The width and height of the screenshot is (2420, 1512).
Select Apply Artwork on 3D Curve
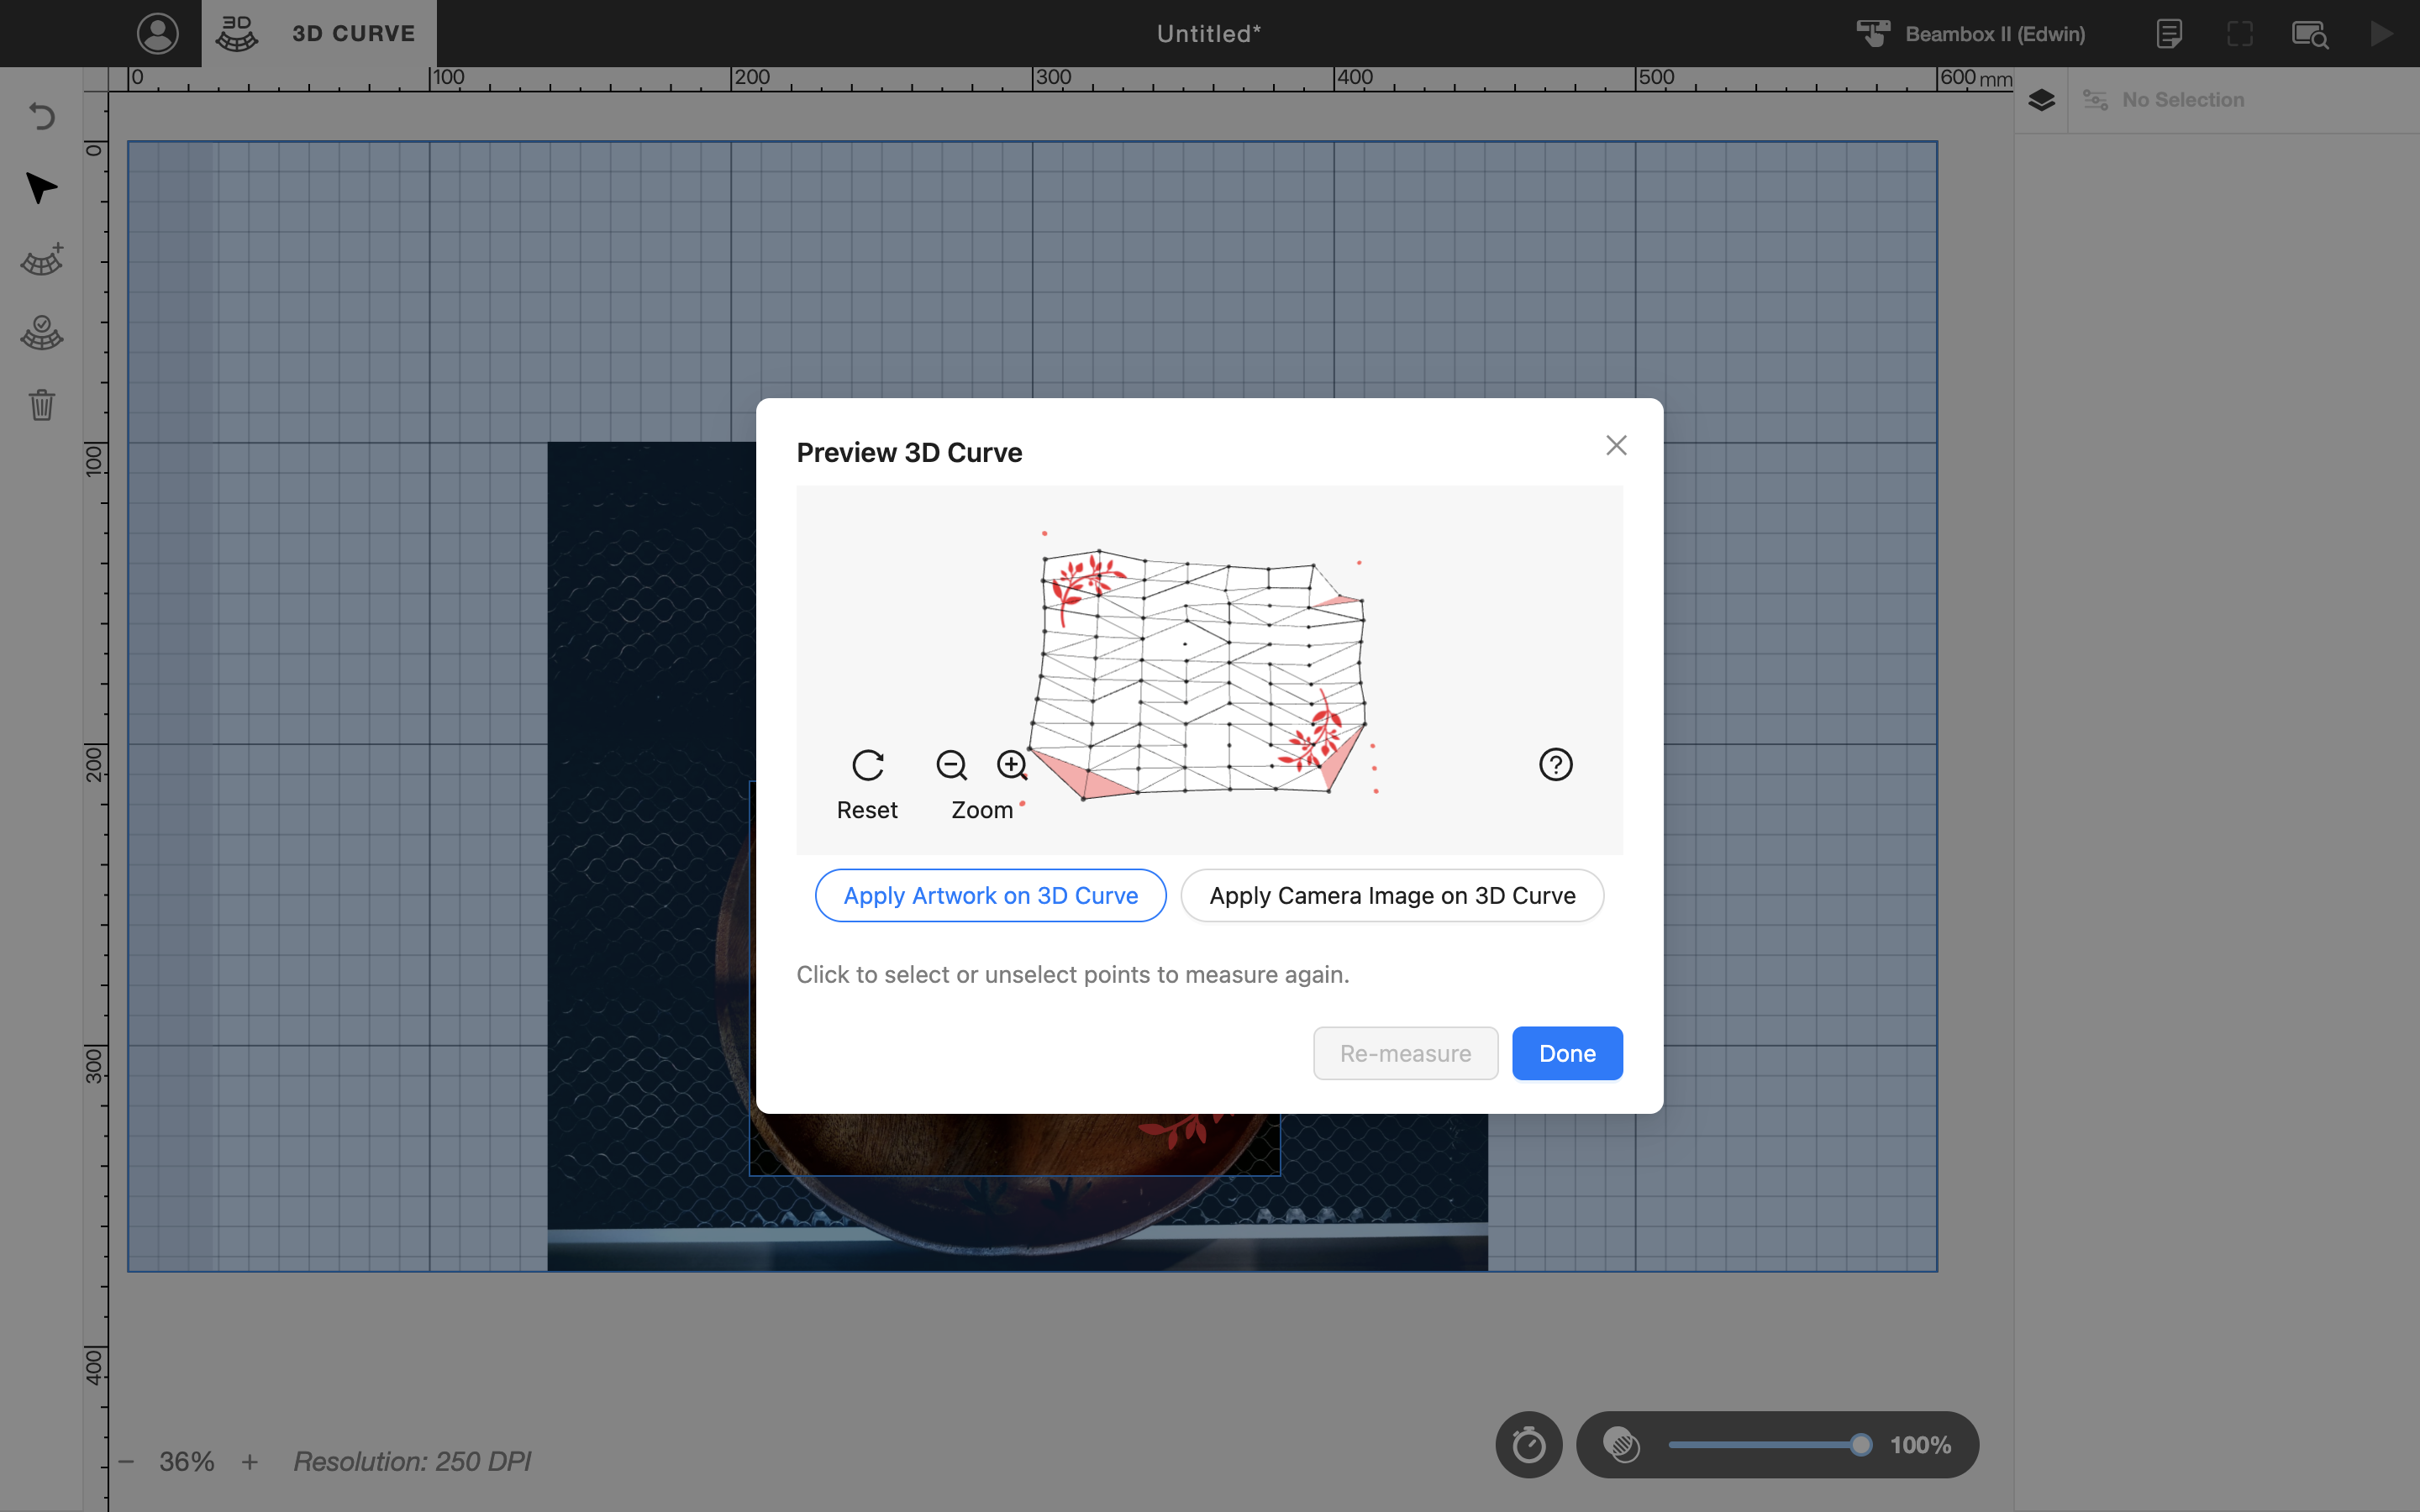click(x=990, y=895)
